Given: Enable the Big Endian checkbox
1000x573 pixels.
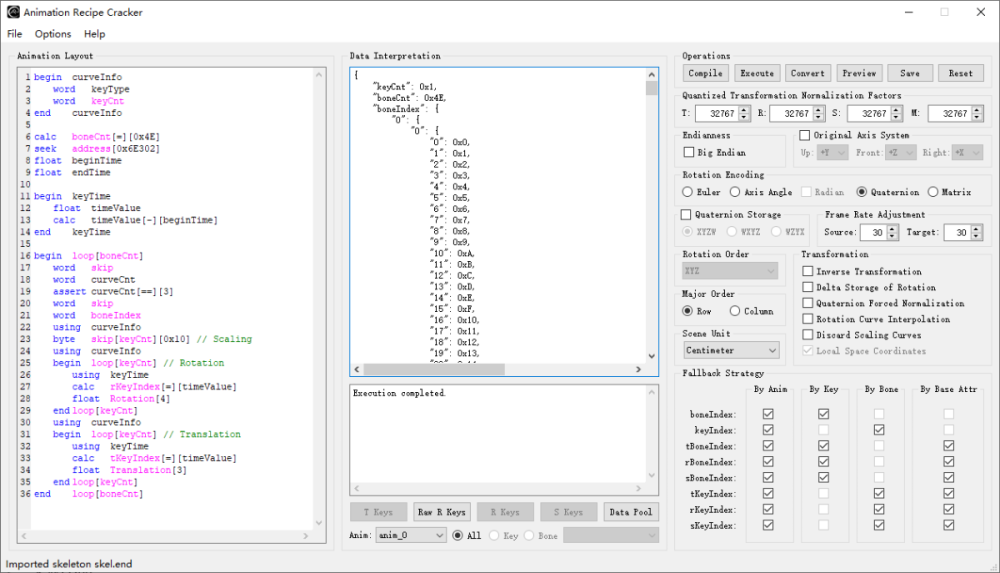Looking at the screenshot, I should [689, 152].
